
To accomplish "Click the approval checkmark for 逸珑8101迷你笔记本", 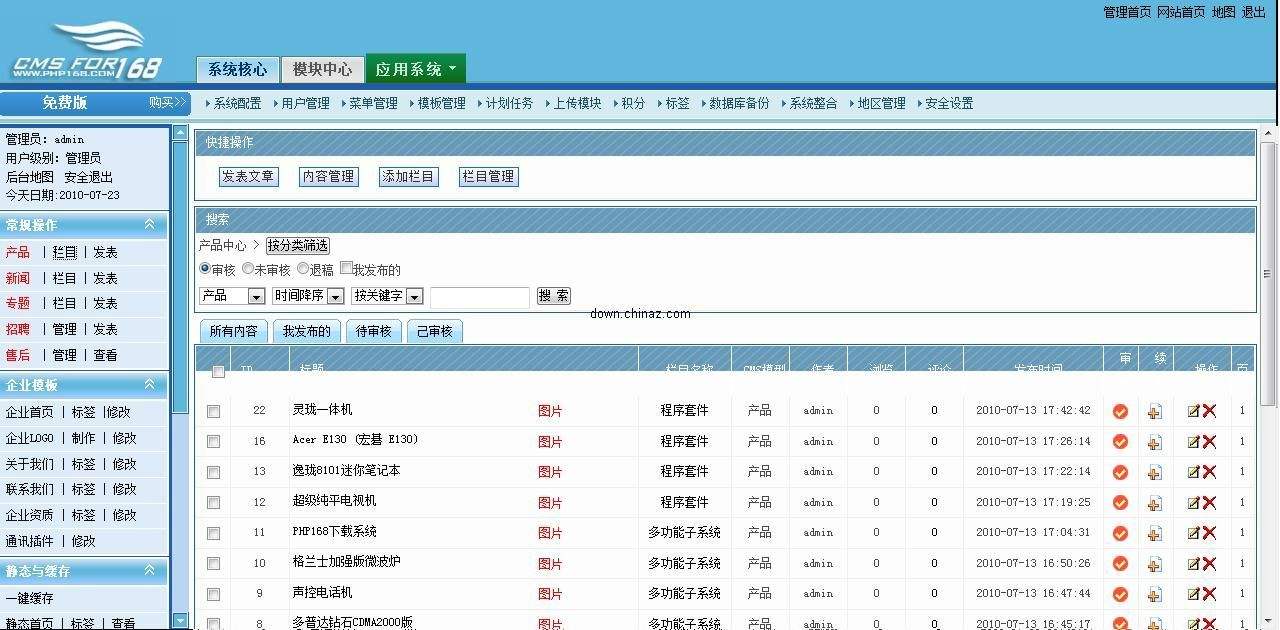I will pos(1120,472).
